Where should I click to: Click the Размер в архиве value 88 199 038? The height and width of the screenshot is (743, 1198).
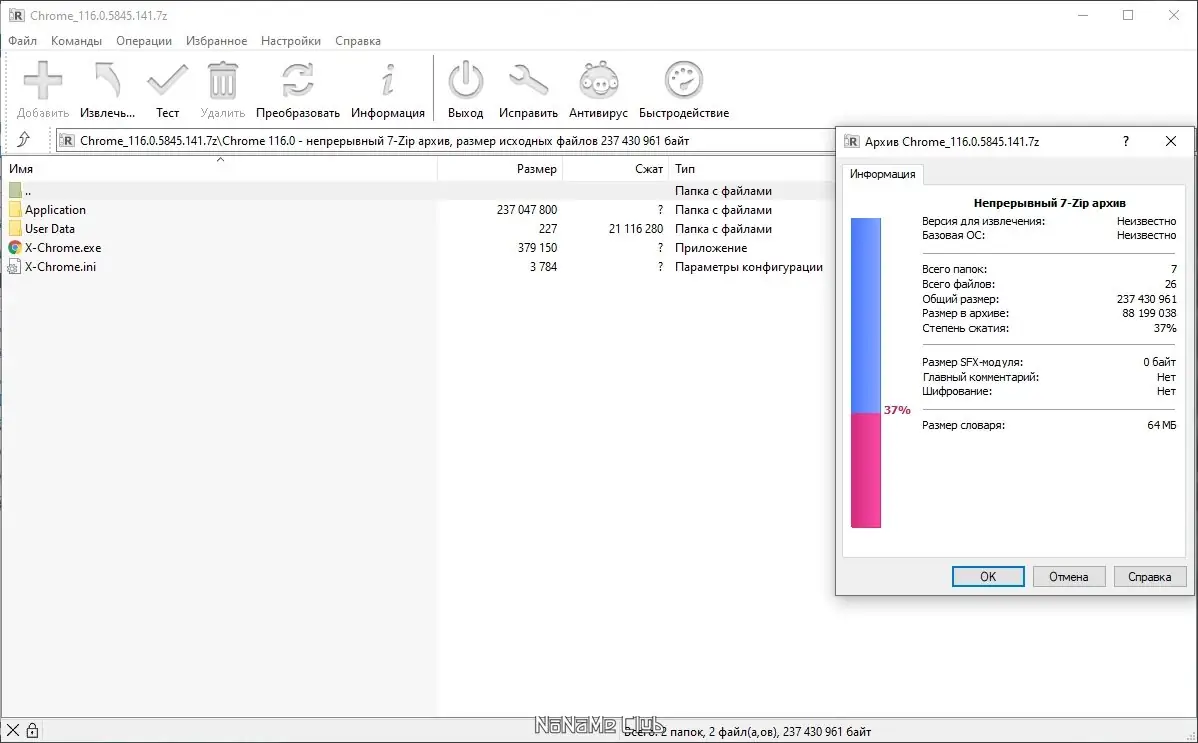coord(1149,313)
